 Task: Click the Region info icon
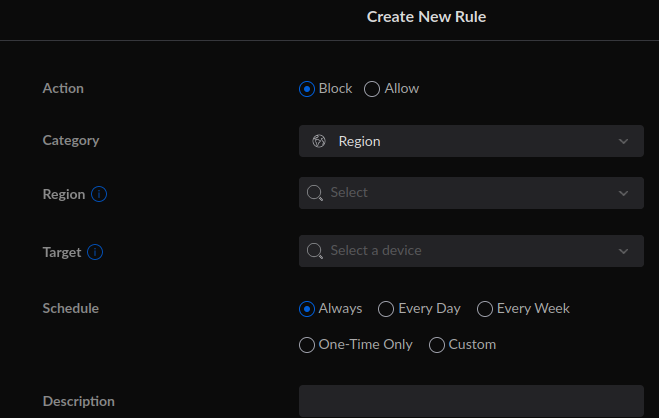click(x=99, y=194)
